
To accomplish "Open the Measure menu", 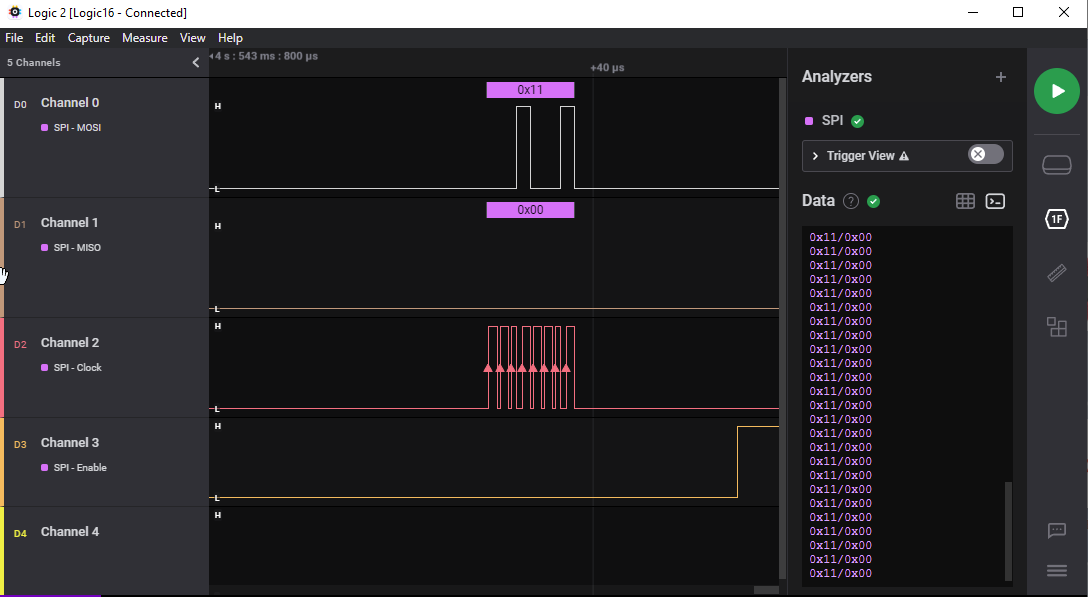I will (x=145, y=37).
